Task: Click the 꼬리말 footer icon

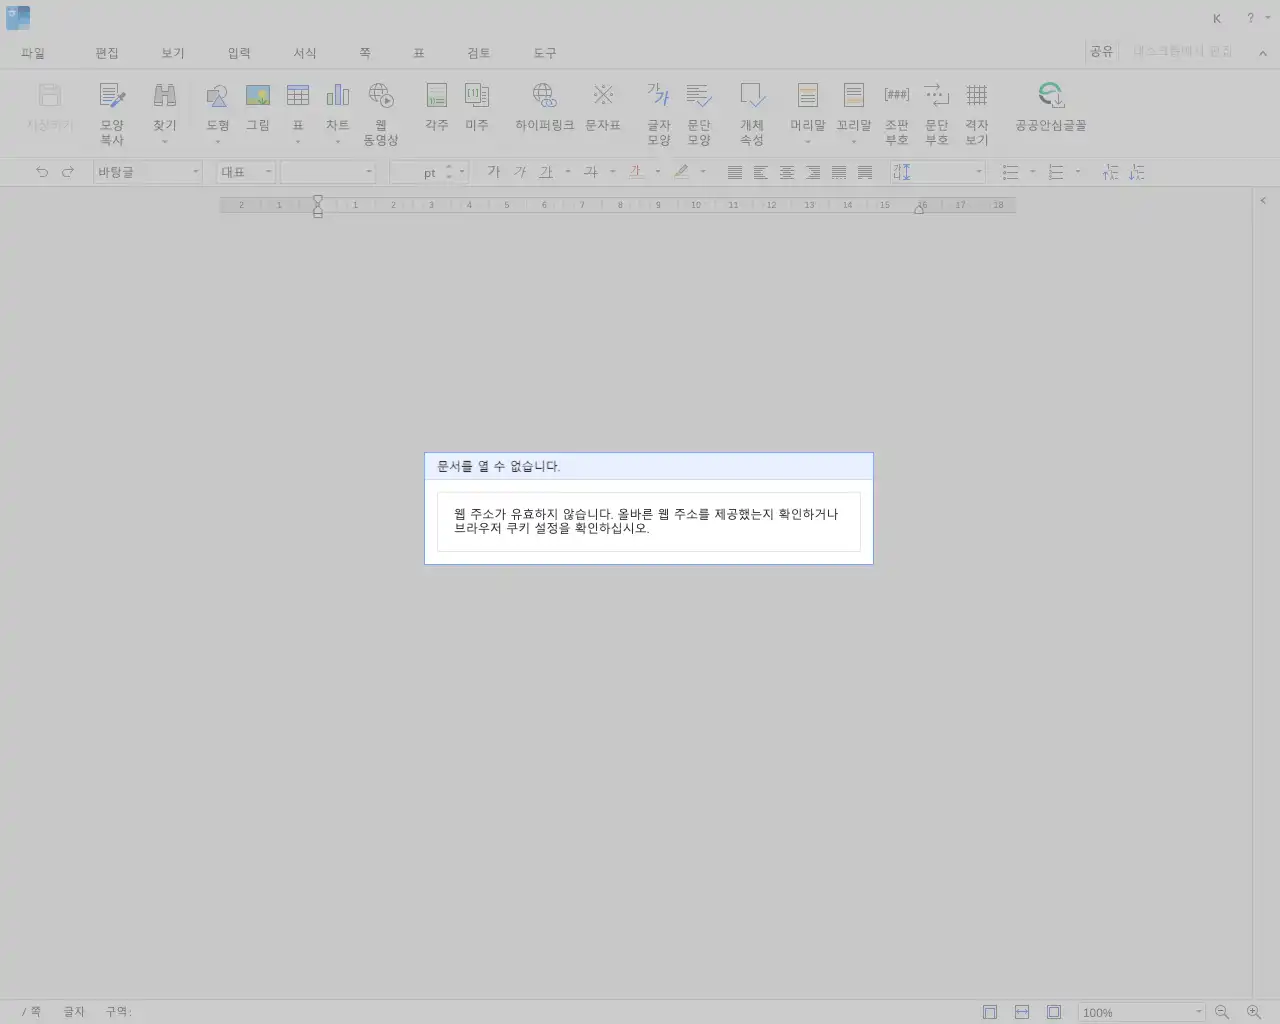Action: [x=854, y=96]
